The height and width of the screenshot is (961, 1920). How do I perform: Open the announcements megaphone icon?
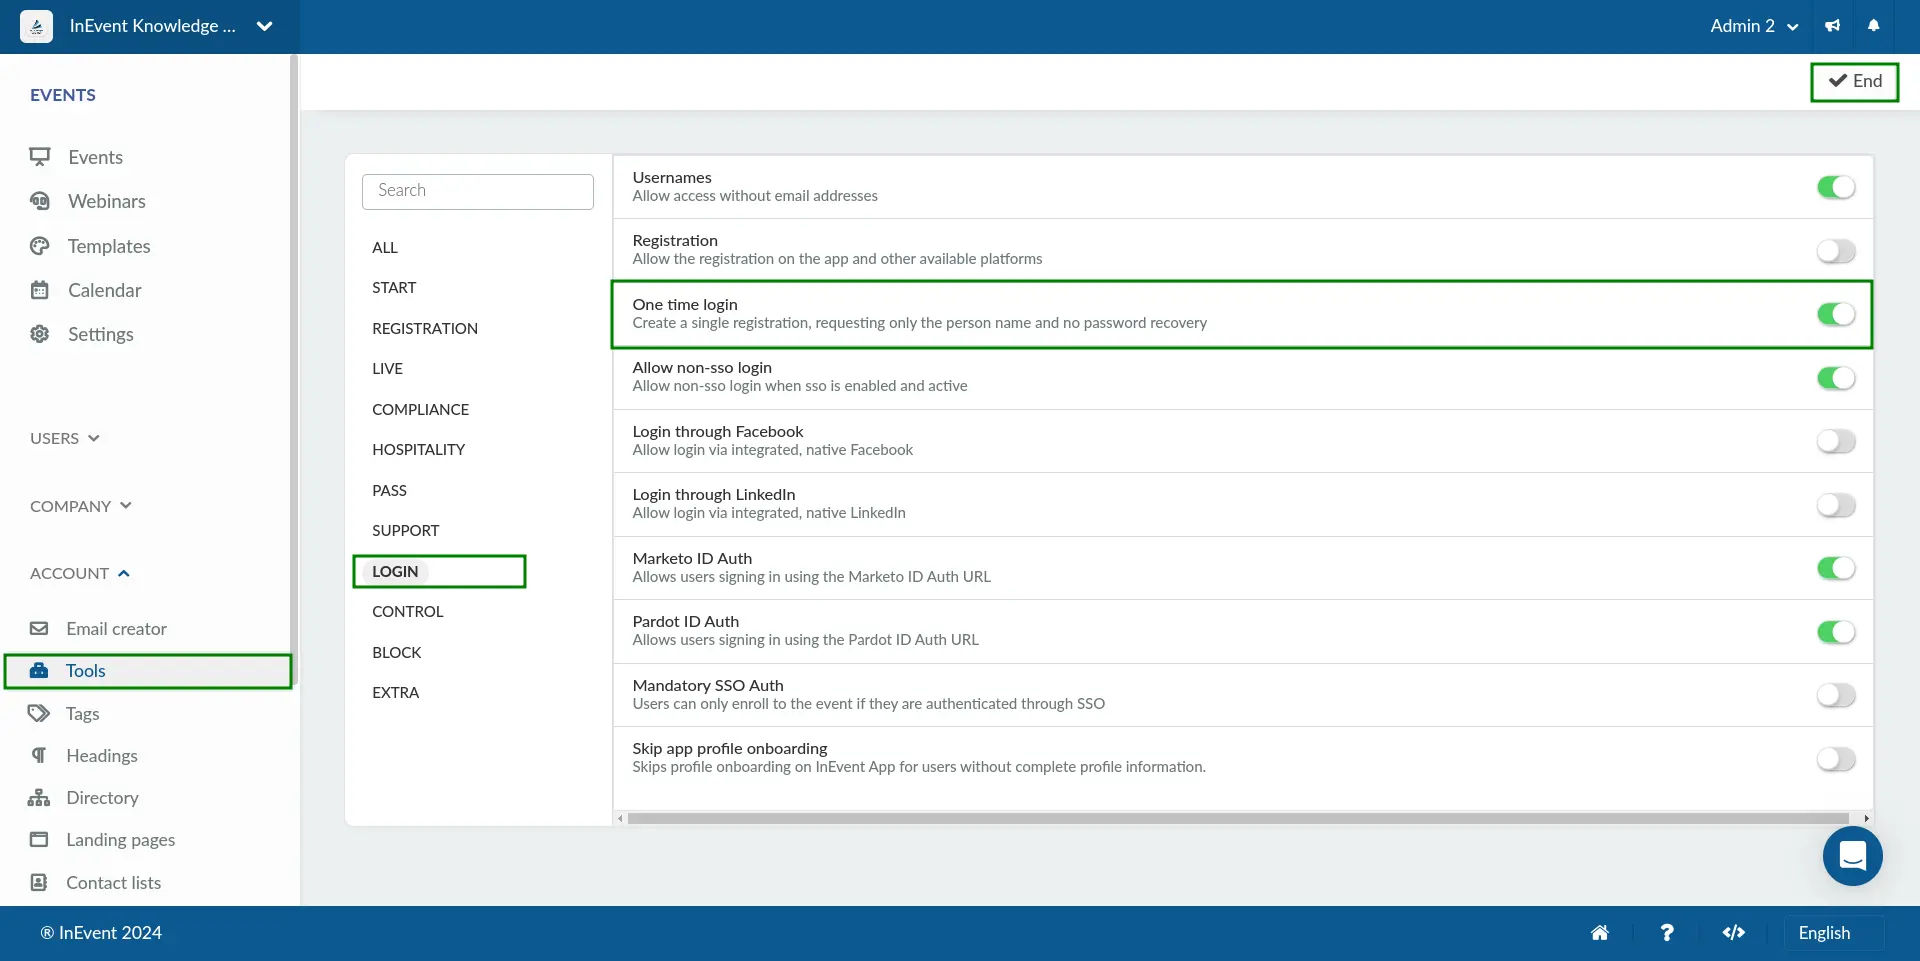(x=1832, y=26)
